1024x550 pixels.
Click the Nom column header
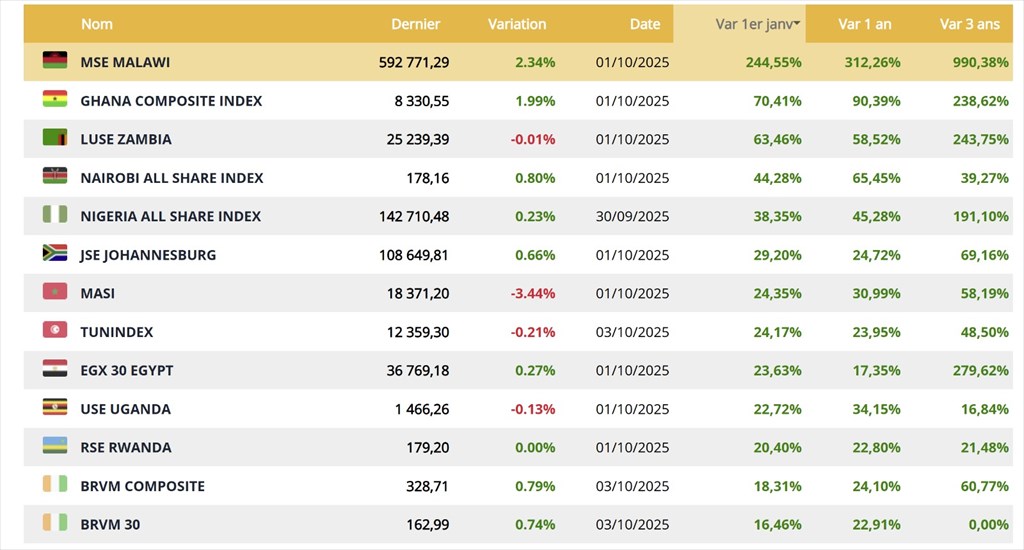97,24
